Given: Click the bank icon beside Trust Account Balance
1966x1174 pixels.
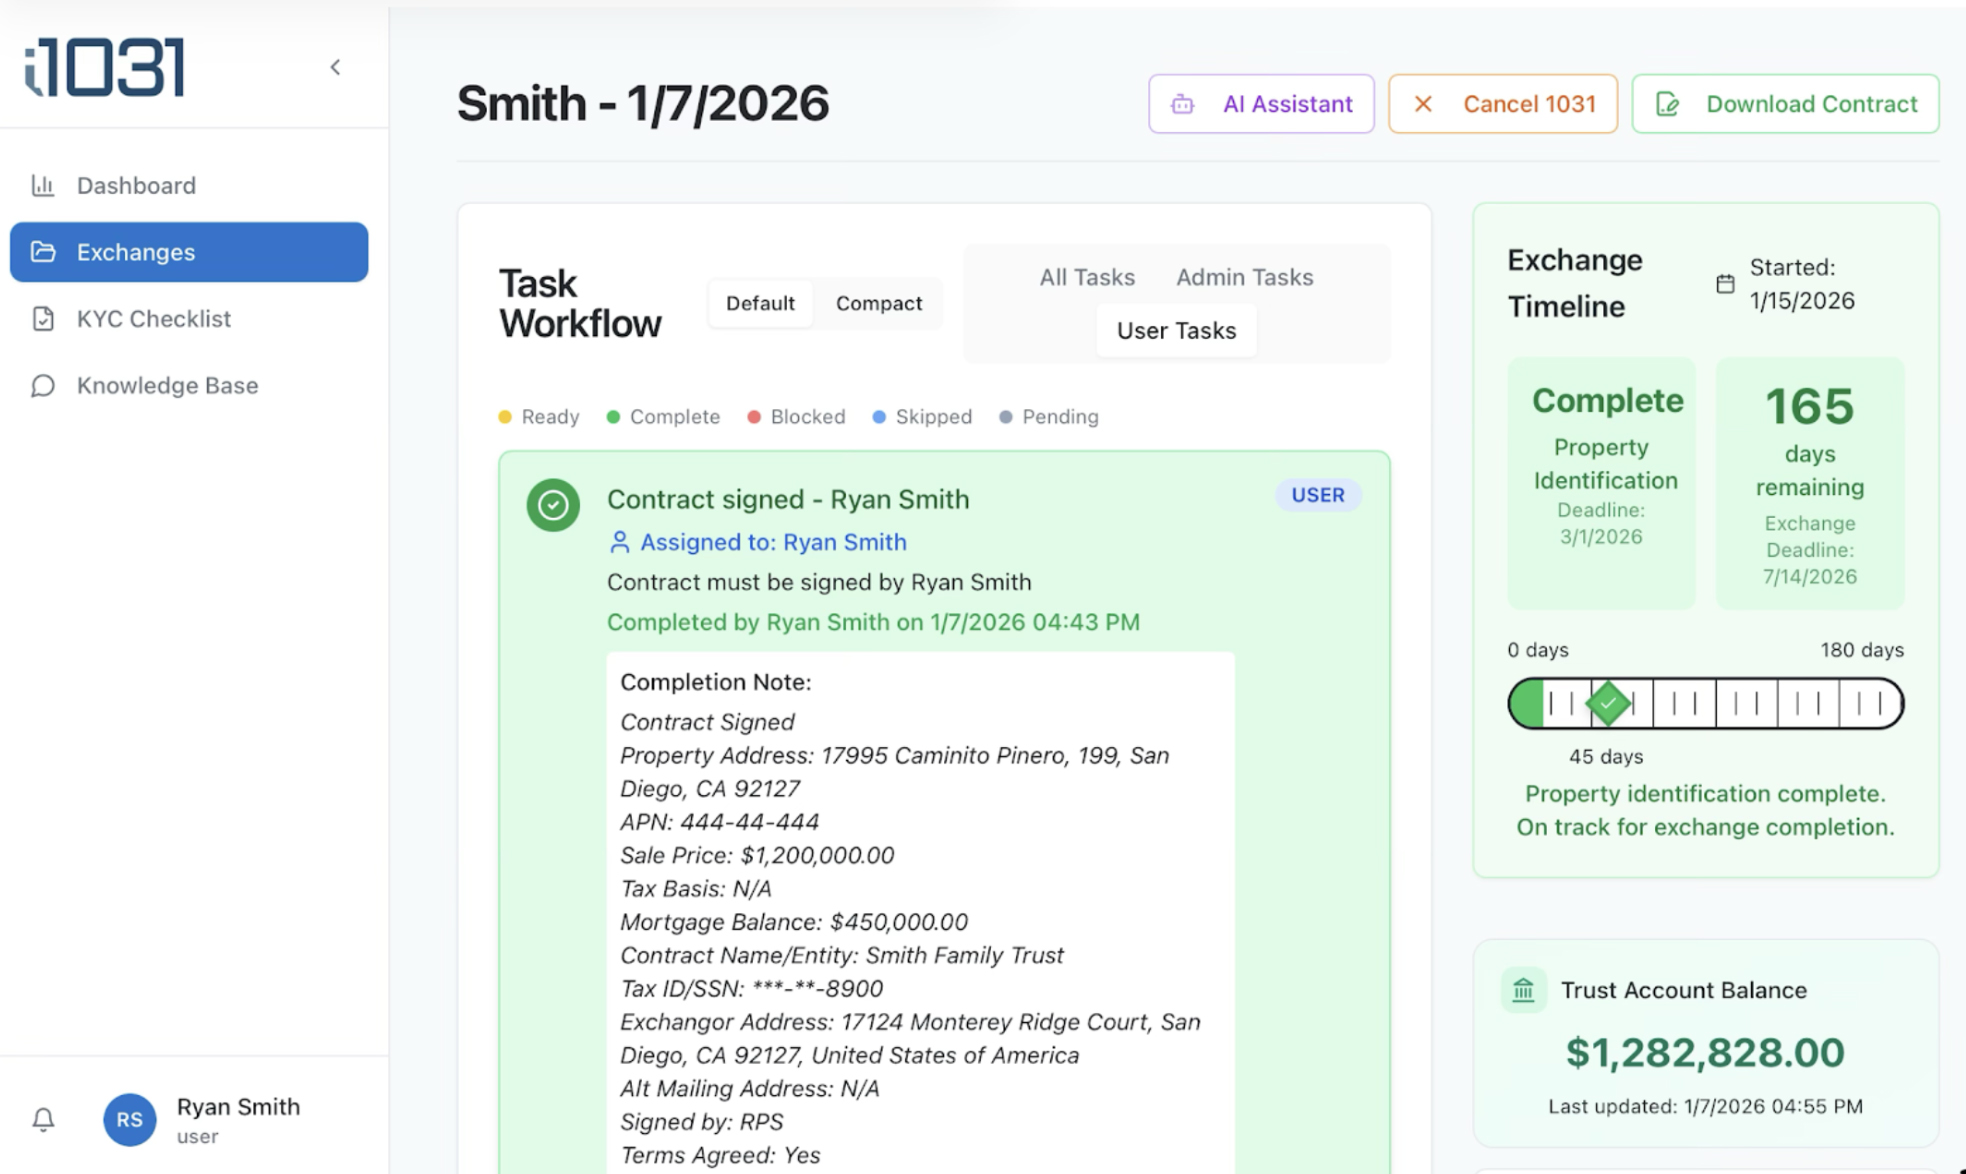Looking at the screenshot, I should [x=1522, y=991].
